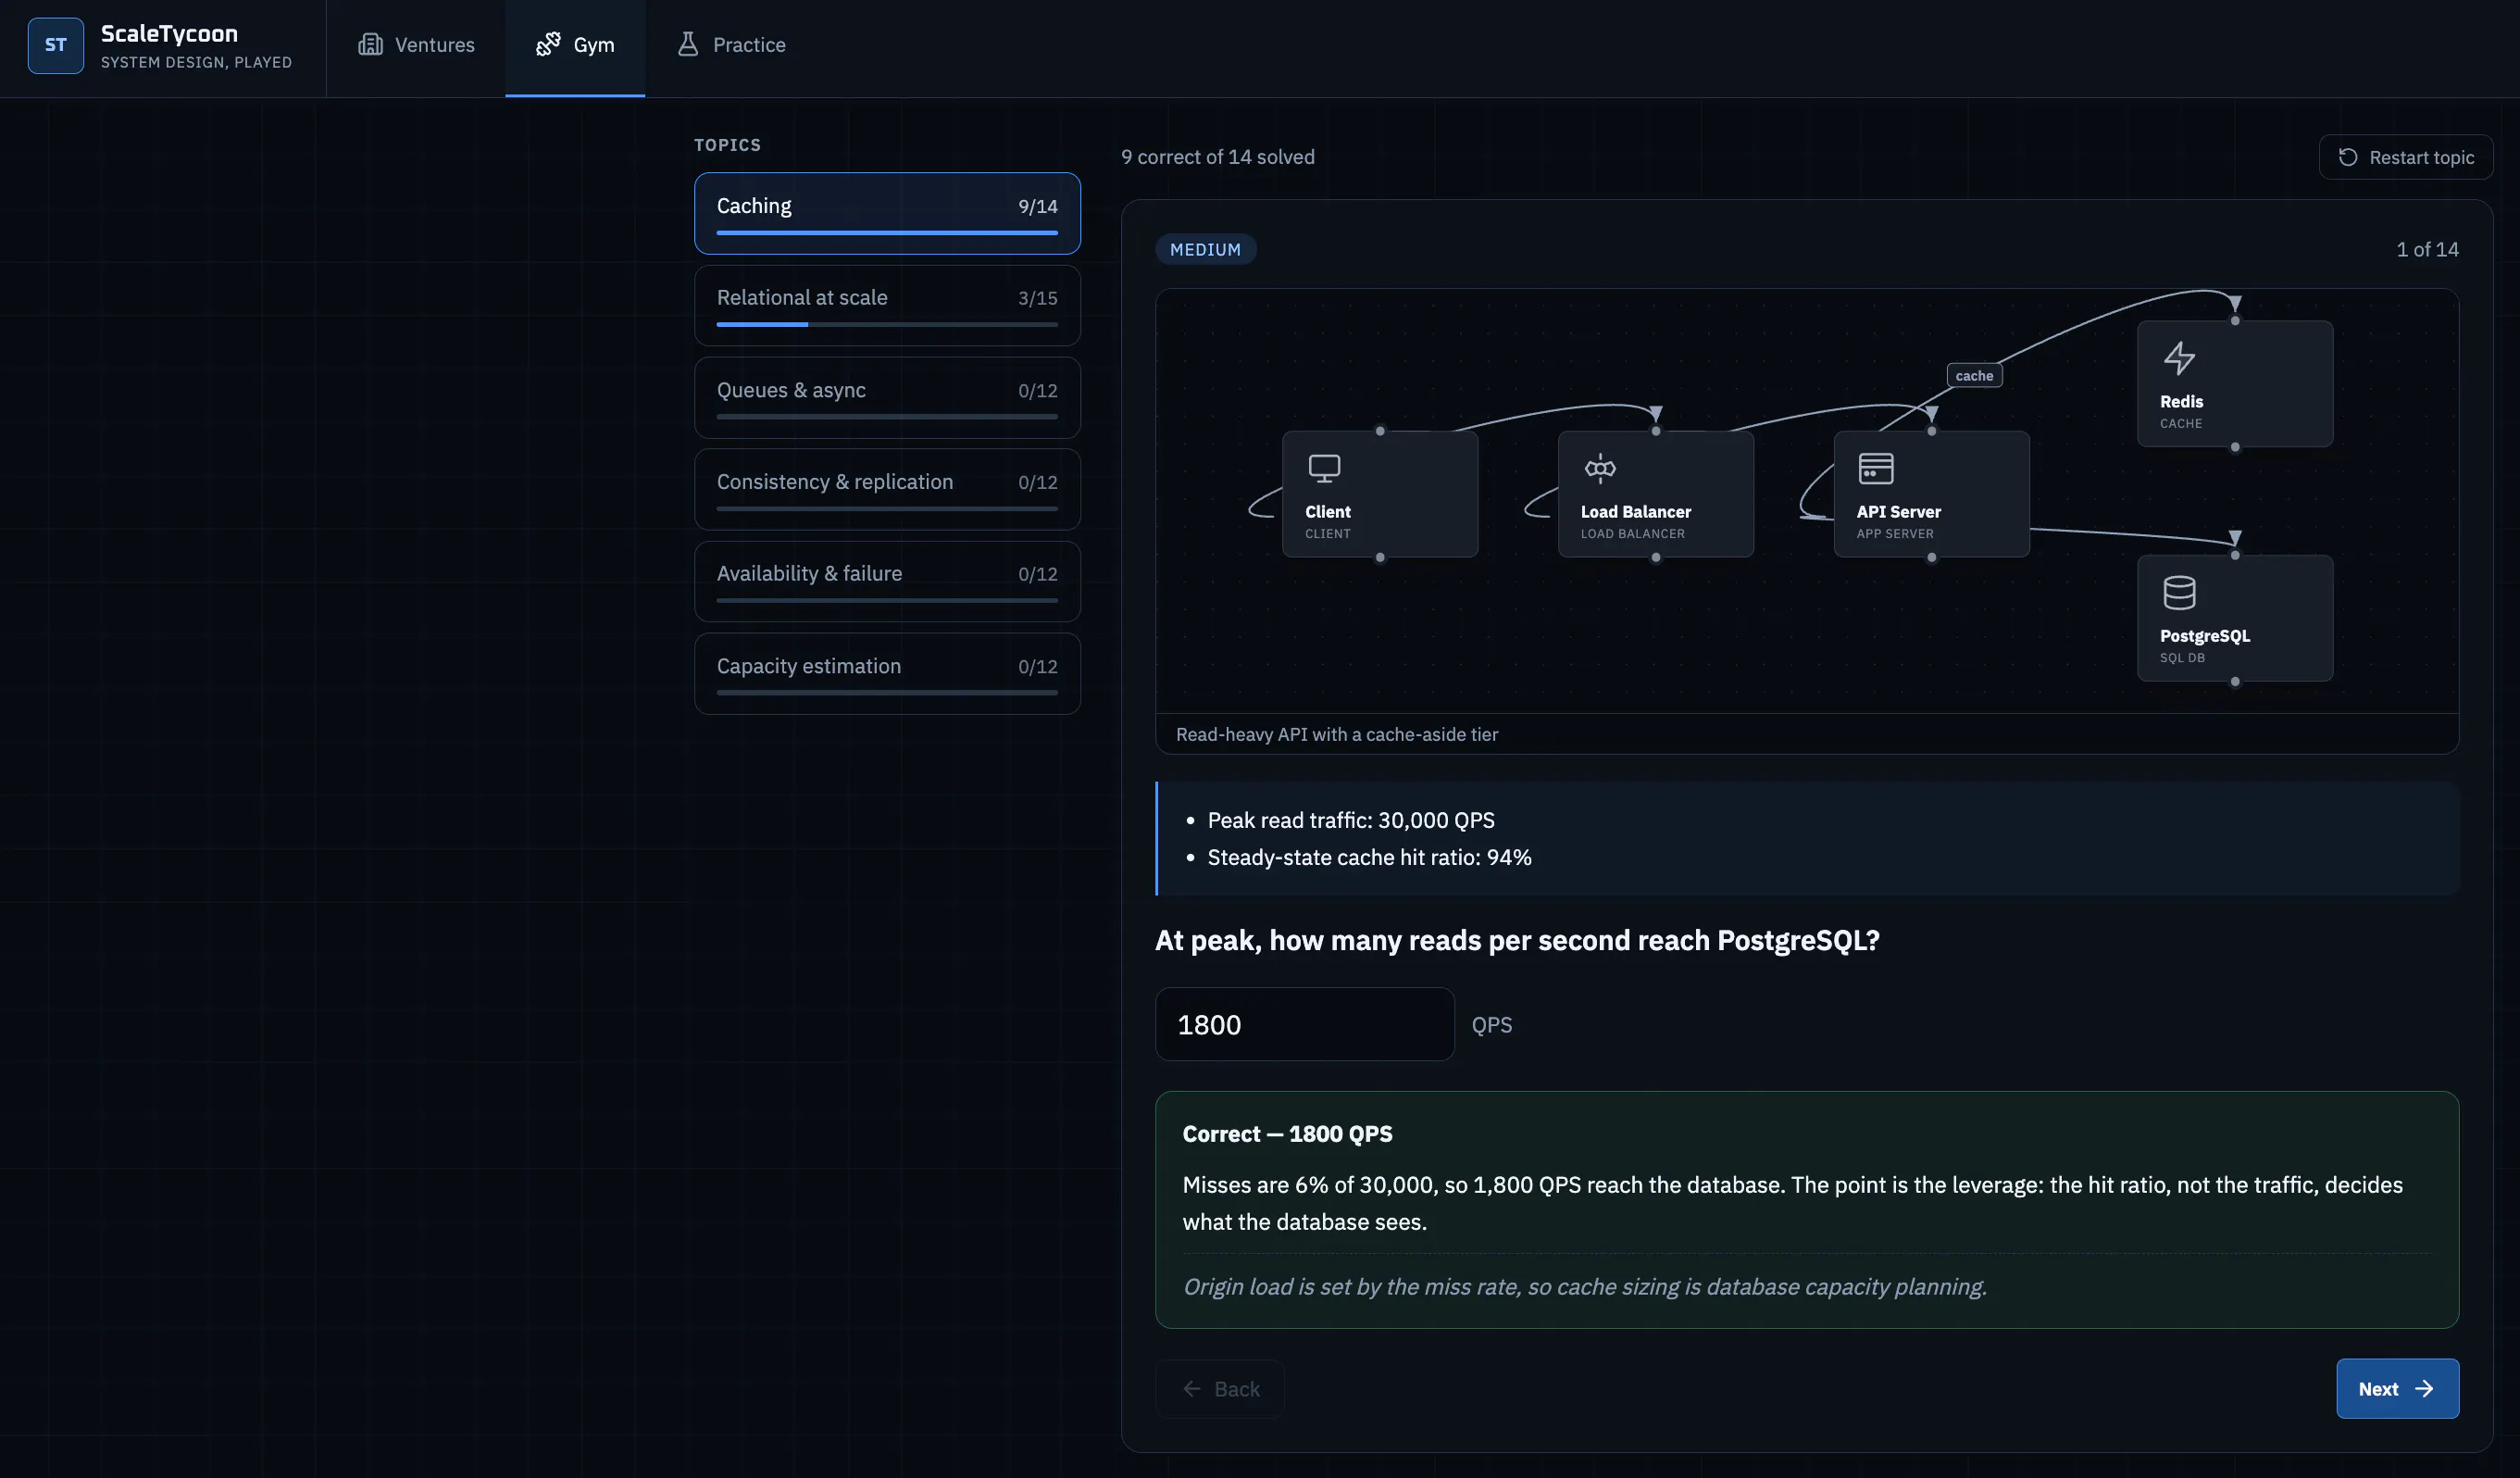
Task: Click the ST ScaleTycoon logo badge
Action: tap(56, 45)
